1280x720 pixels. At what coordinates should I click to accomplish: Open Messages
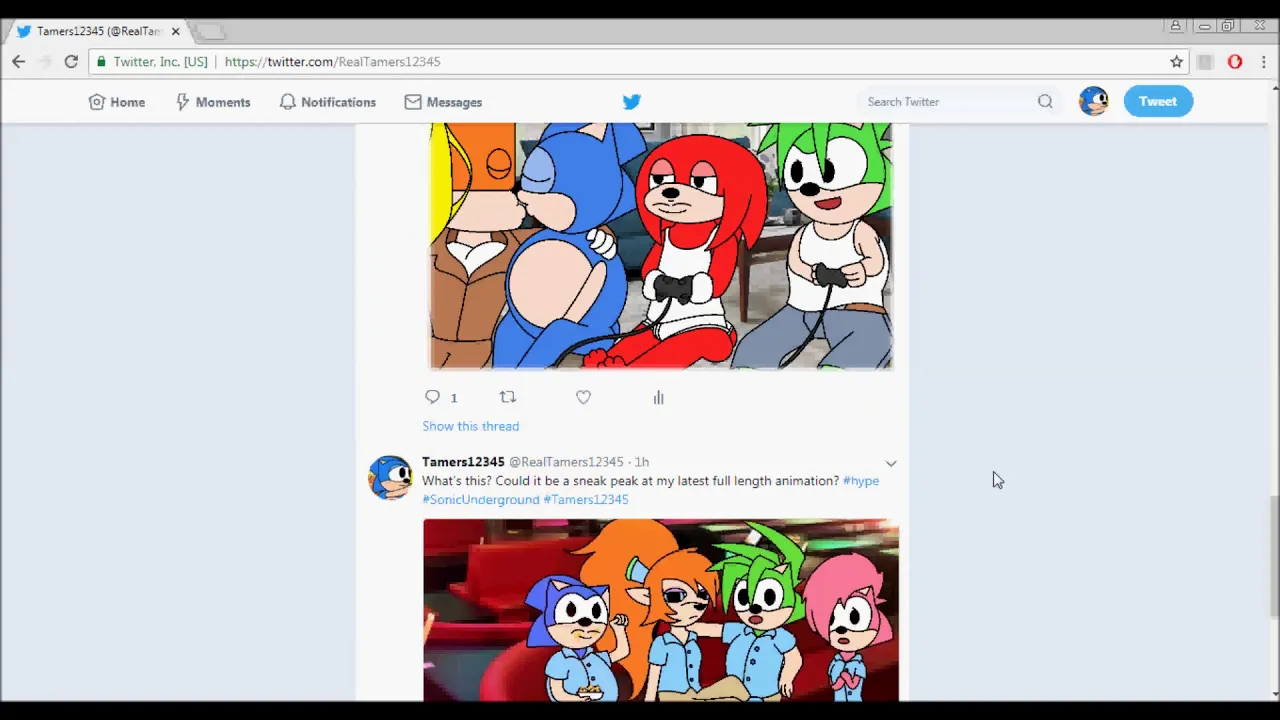click(x=443, y=101)
